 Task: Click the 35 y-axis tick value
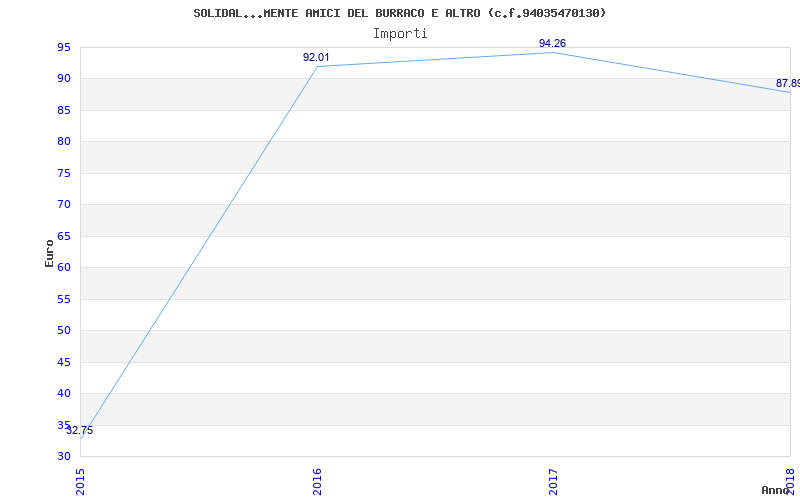point(64,425)
